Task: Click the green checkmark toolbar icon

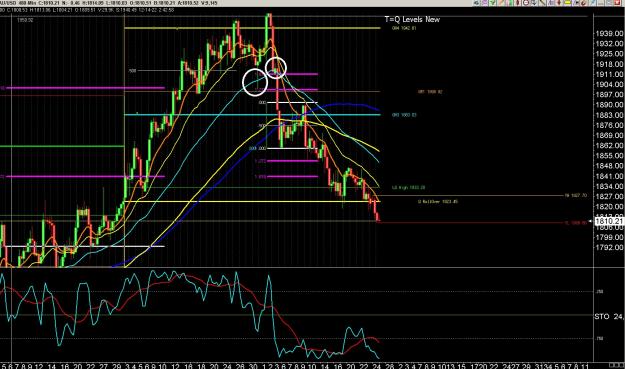Action: [x=493, y=2]
